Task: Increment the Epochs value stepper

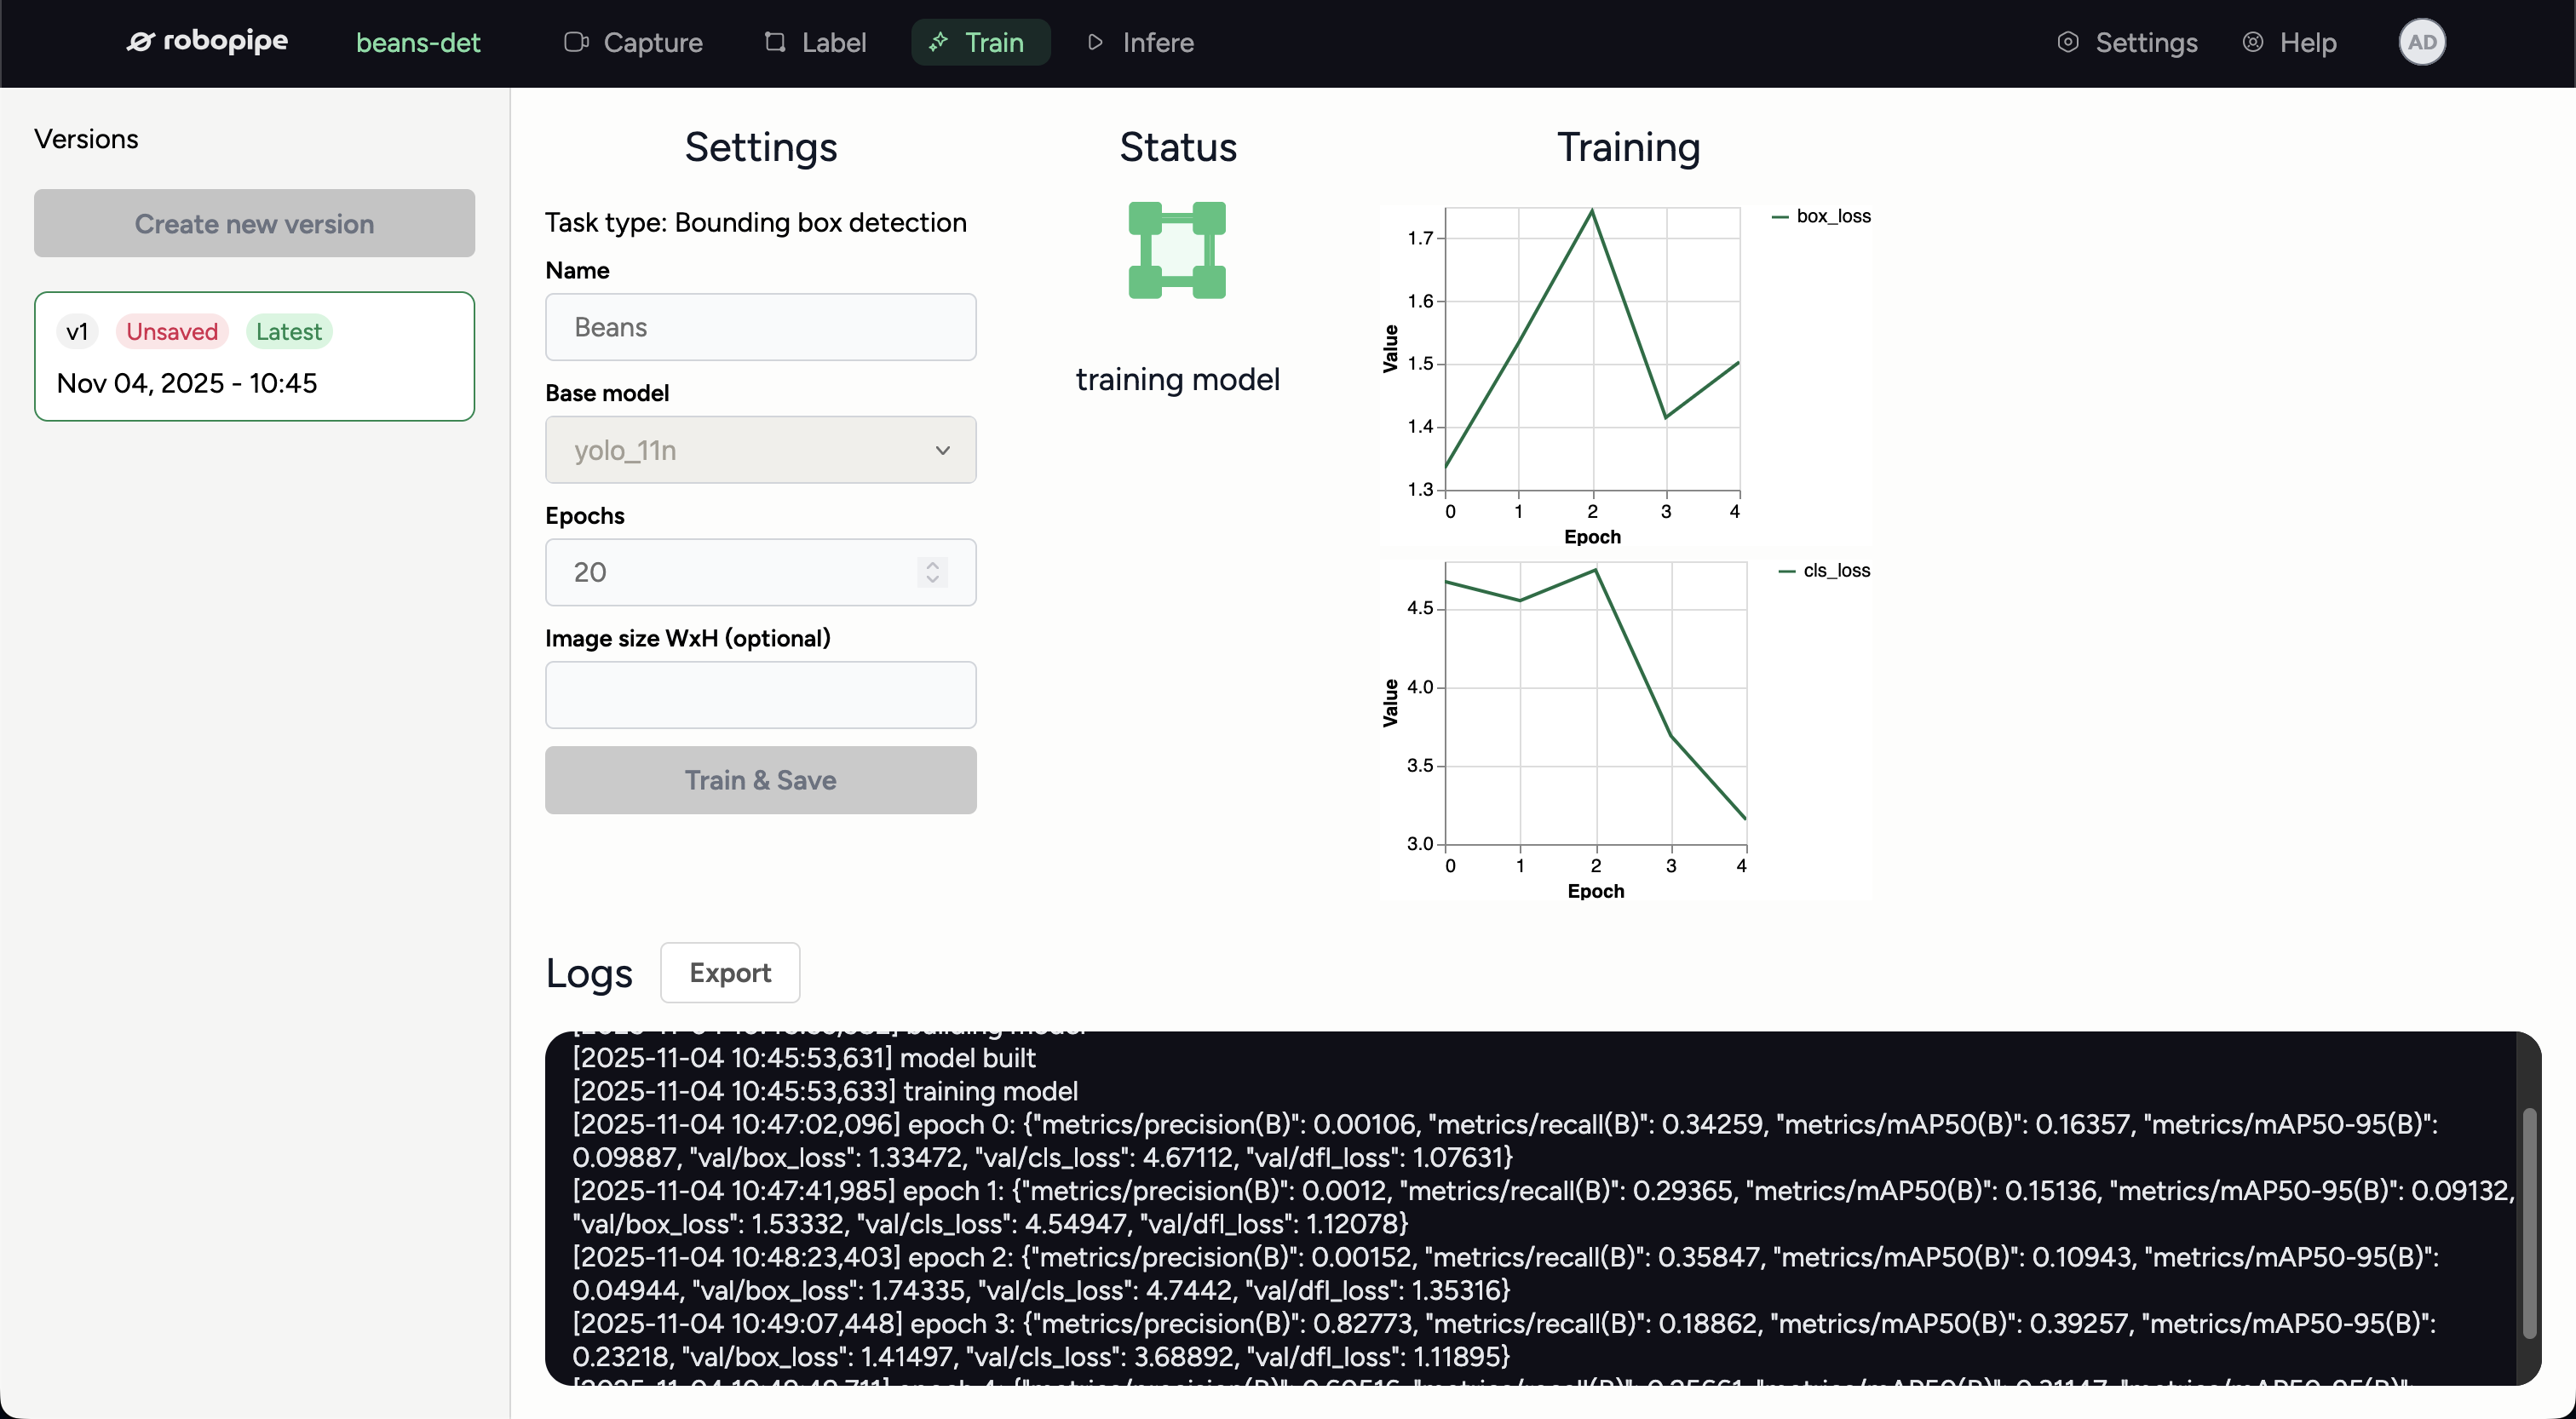Action: (x=931, y=564)
